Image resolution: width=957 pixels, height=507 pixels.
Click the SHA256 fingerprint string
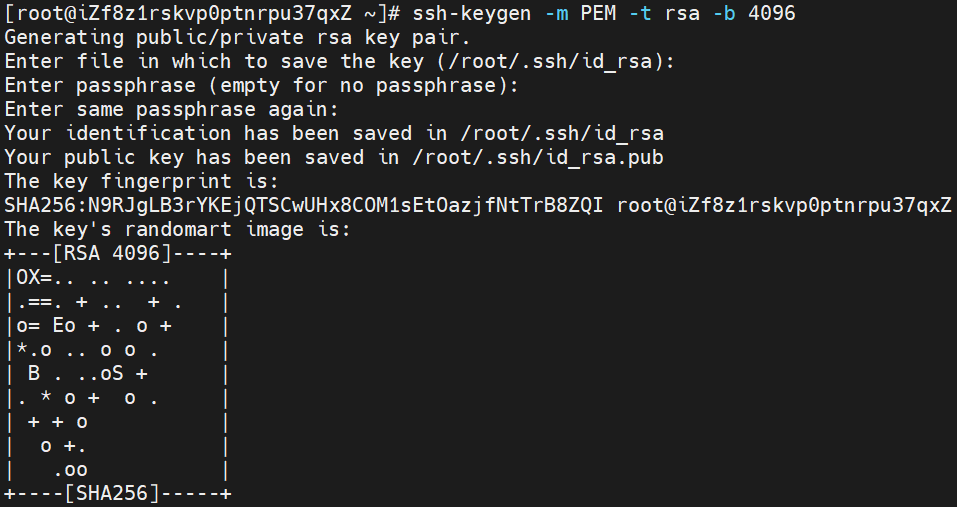303,206
